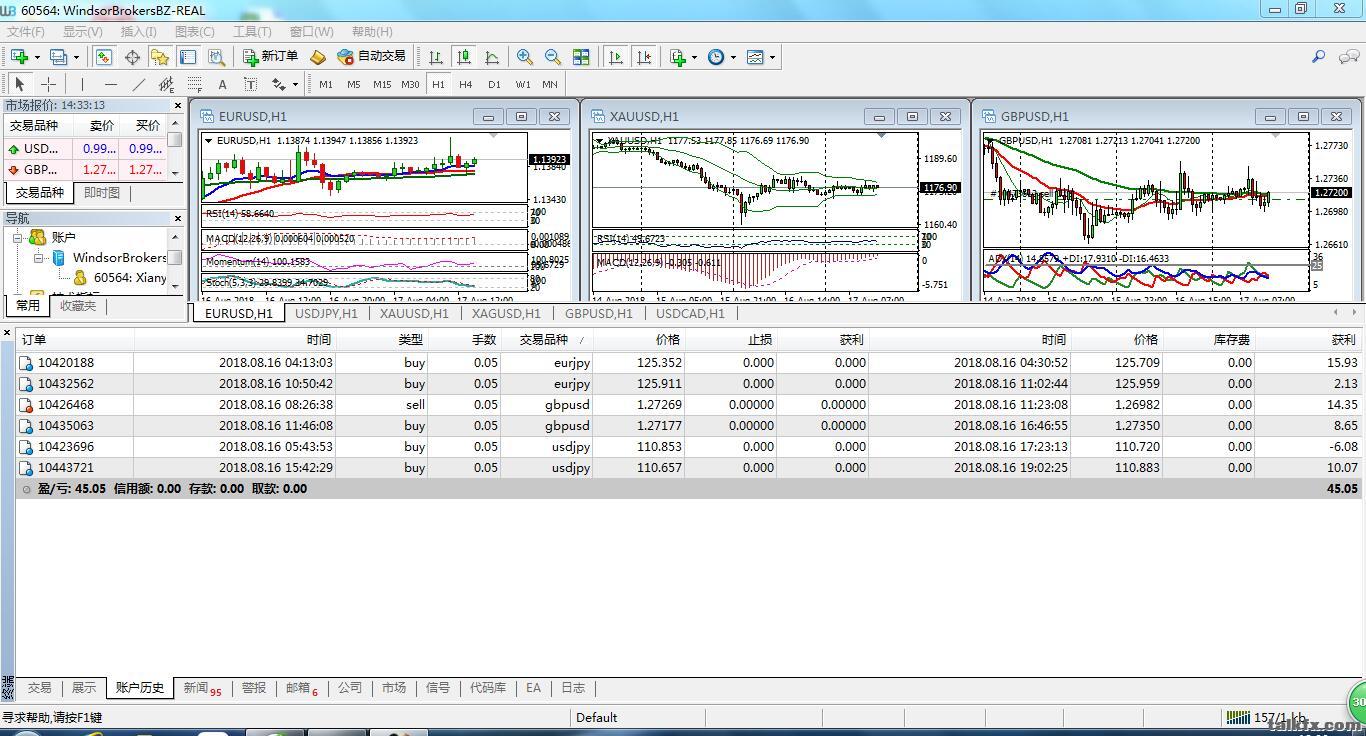Viewport: 1366px width, 736px height.
Task: Click the market watch scrollbar thumb
Action: (176, 141)
